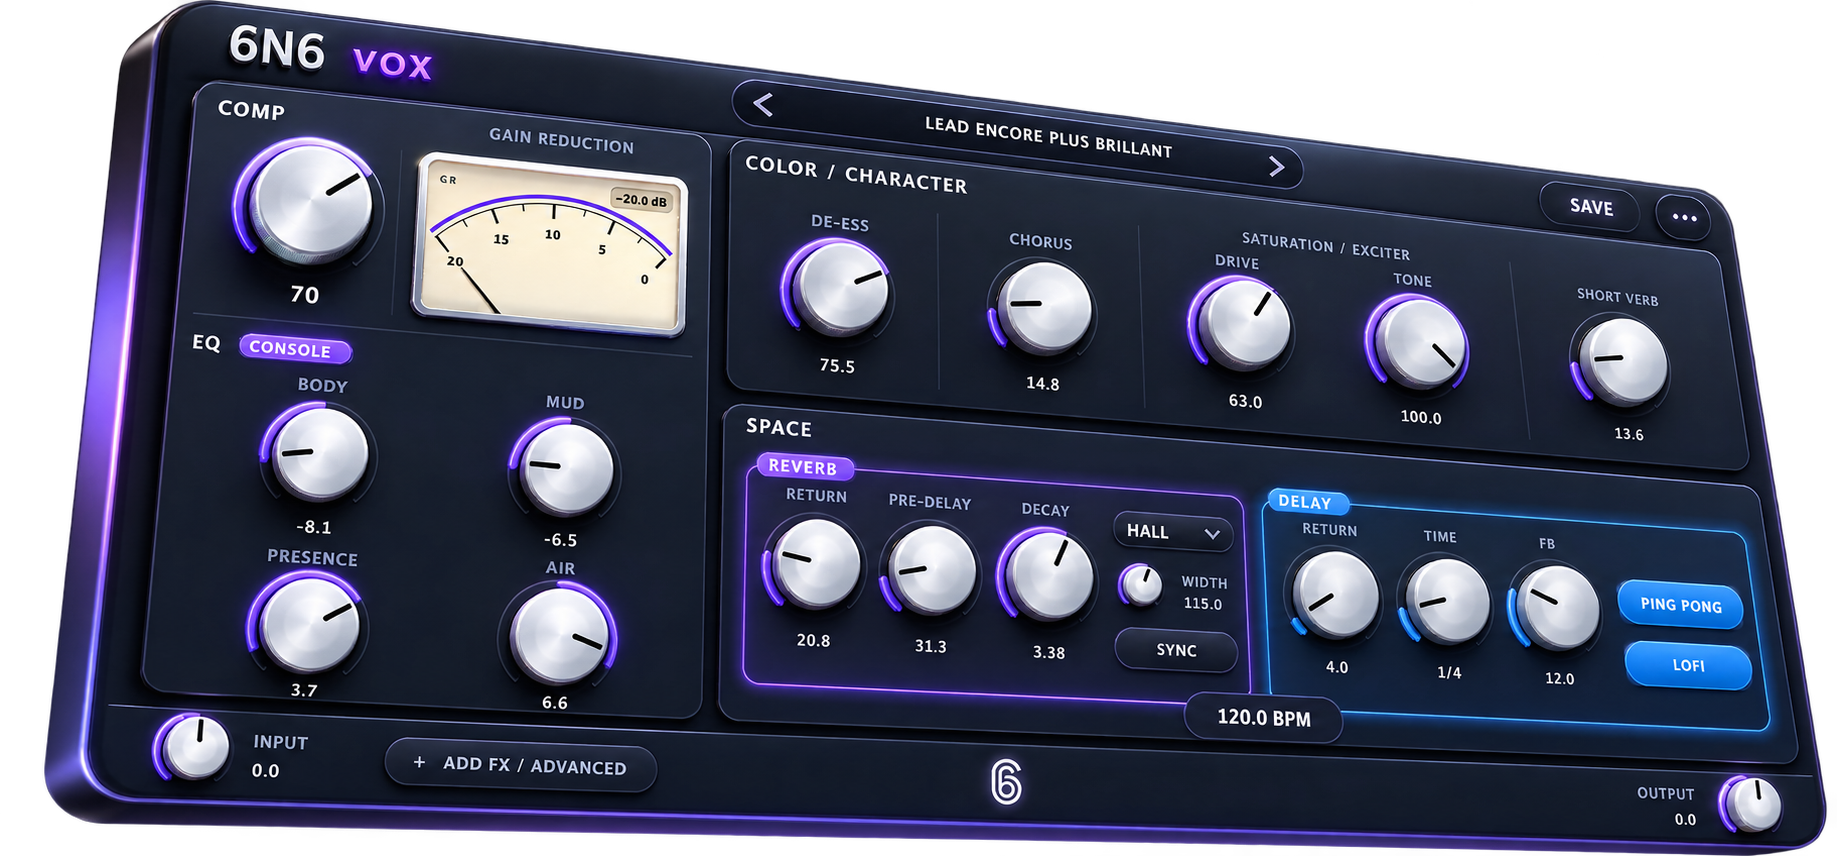
Task: Click the Input value 0.0
Action: click(x=265, y=770)
